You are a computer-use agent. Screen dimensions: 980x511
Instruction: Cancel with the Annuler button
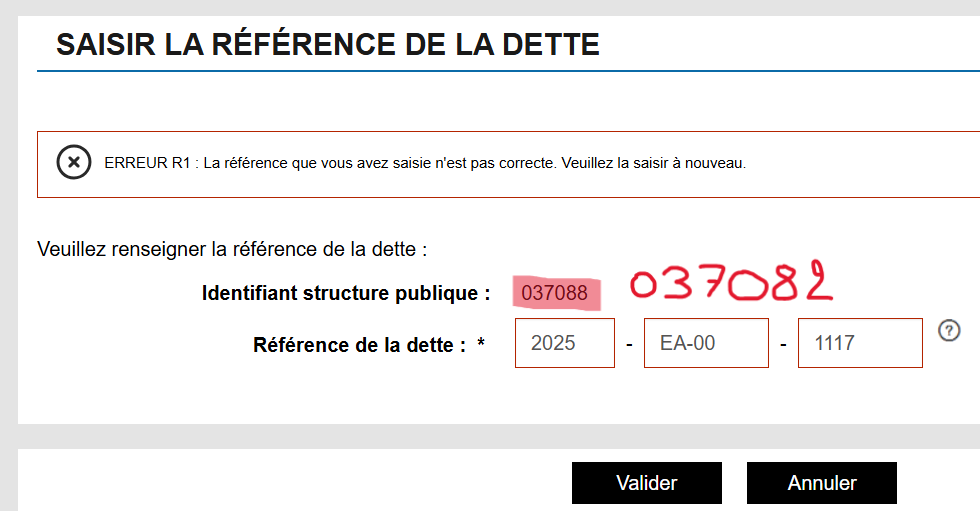click(x=821, y=483)
